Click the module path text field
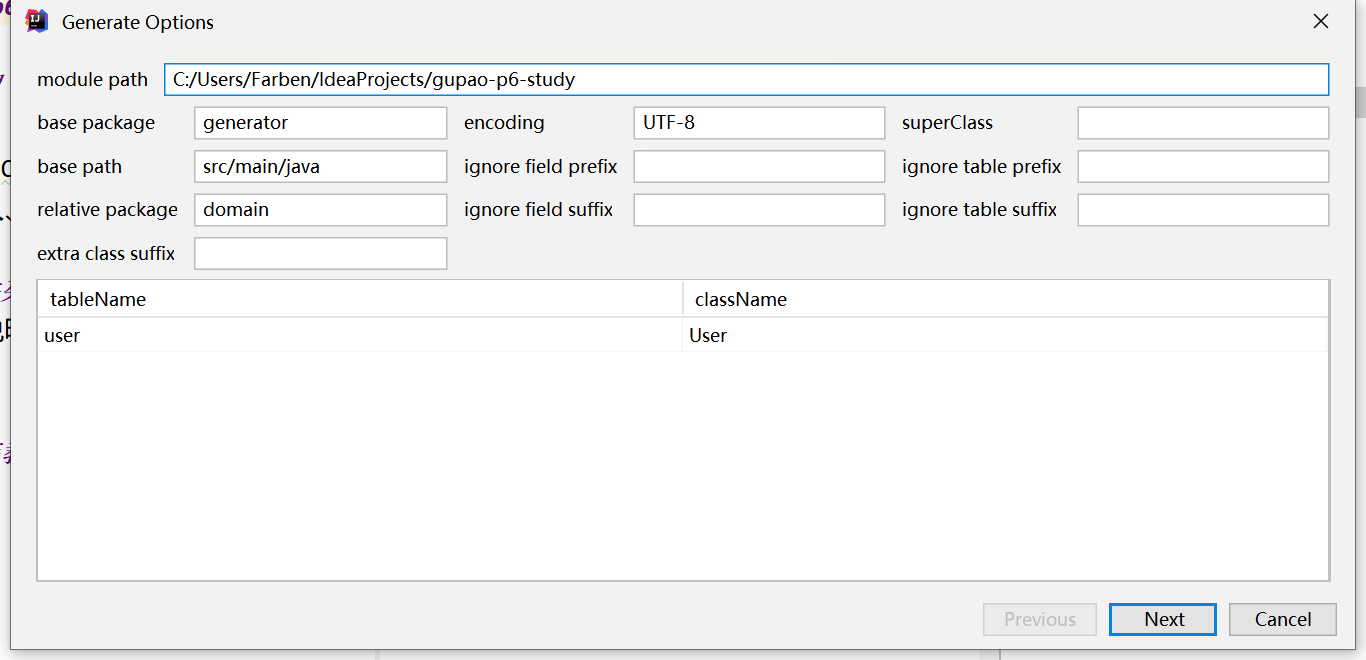The width and height of the screenshot is (1366, 660). click(746, 79)
